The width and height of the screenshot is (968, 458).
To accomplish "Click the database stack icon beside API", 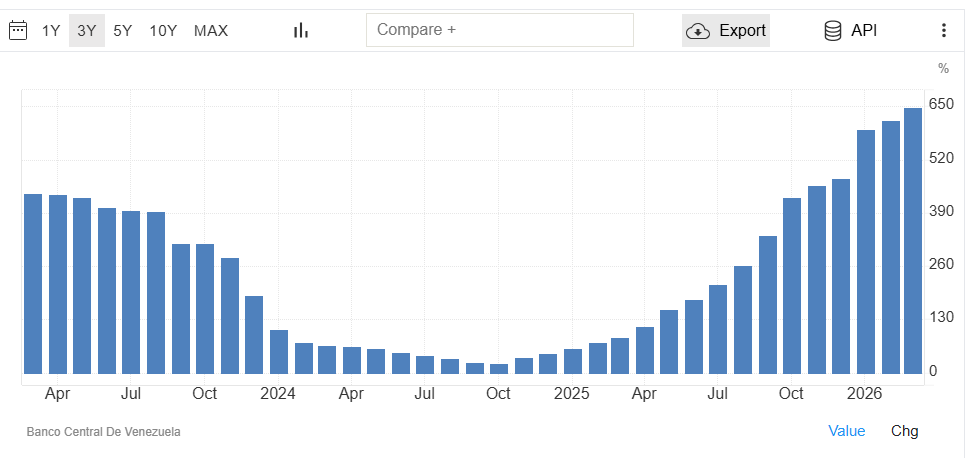I will [833, 30].
